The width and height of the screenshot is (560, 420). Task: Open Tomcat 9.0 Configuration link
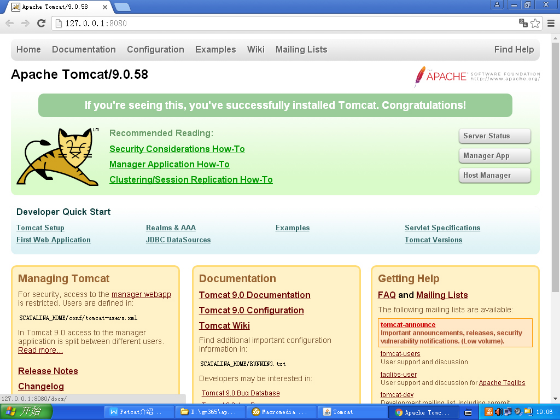click(251, 310)
